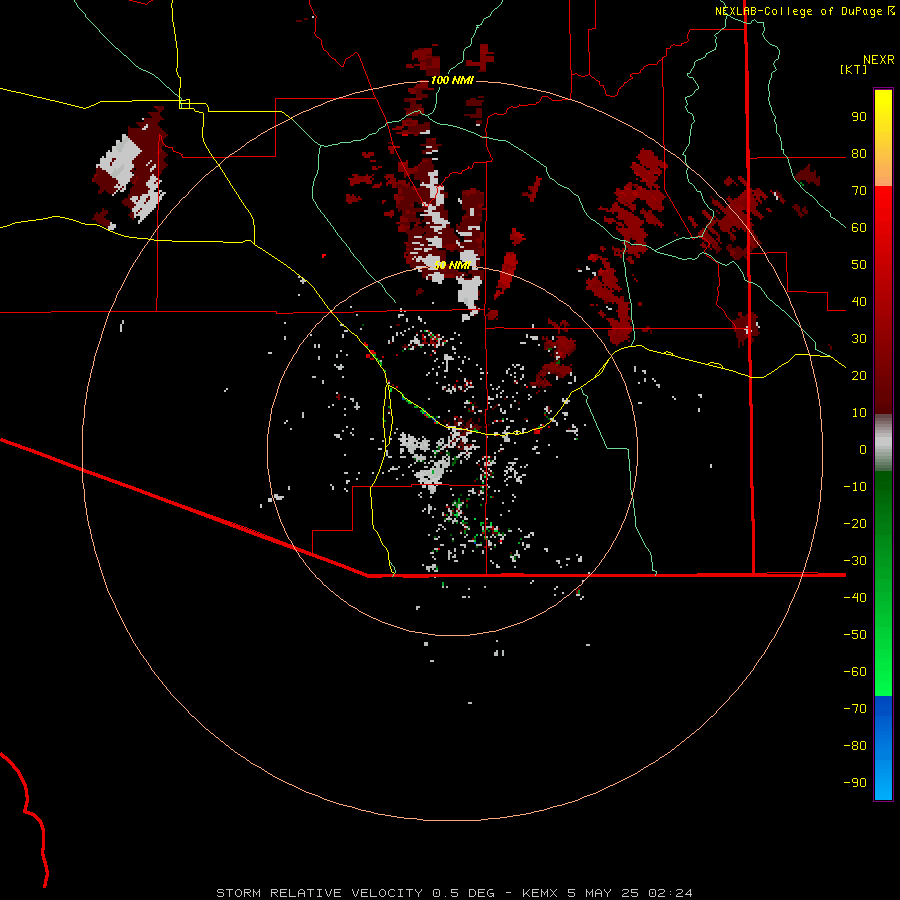The width and height of the screenshot is (900, 900).
Task: Click the -30 value on the velocity scale
Action: point(855,561)
